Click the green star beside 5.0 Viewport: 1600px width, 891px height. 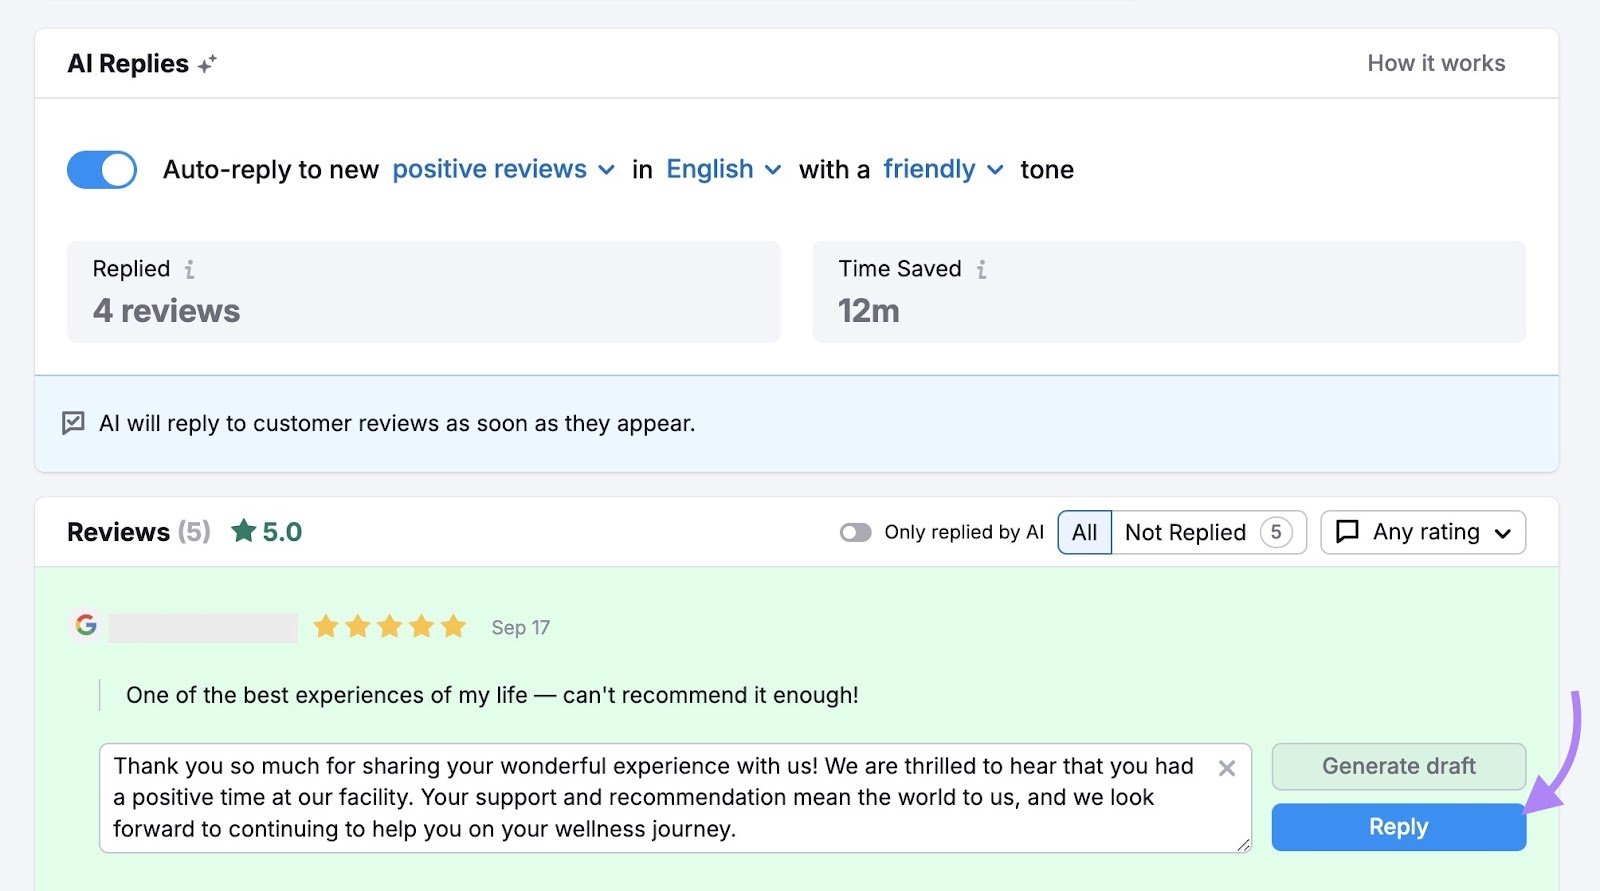pyautogui.click(x=243, y=531)
